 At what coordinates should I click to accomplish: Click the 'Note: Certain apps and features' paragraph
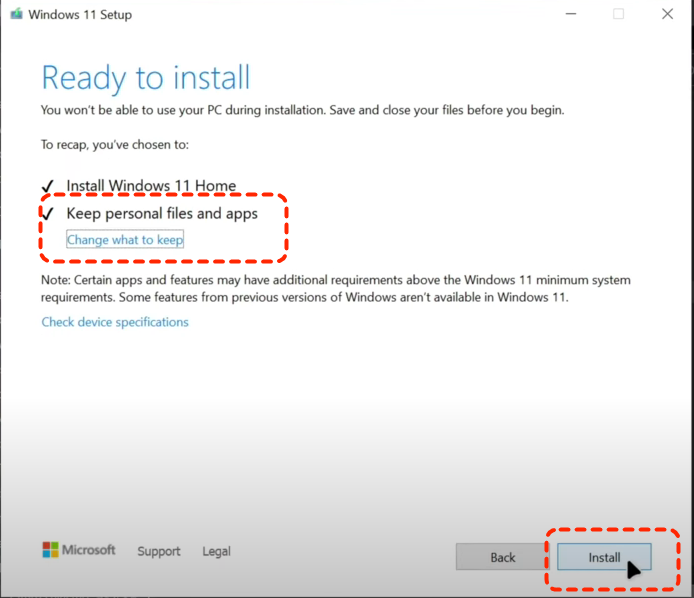(336, 288)
